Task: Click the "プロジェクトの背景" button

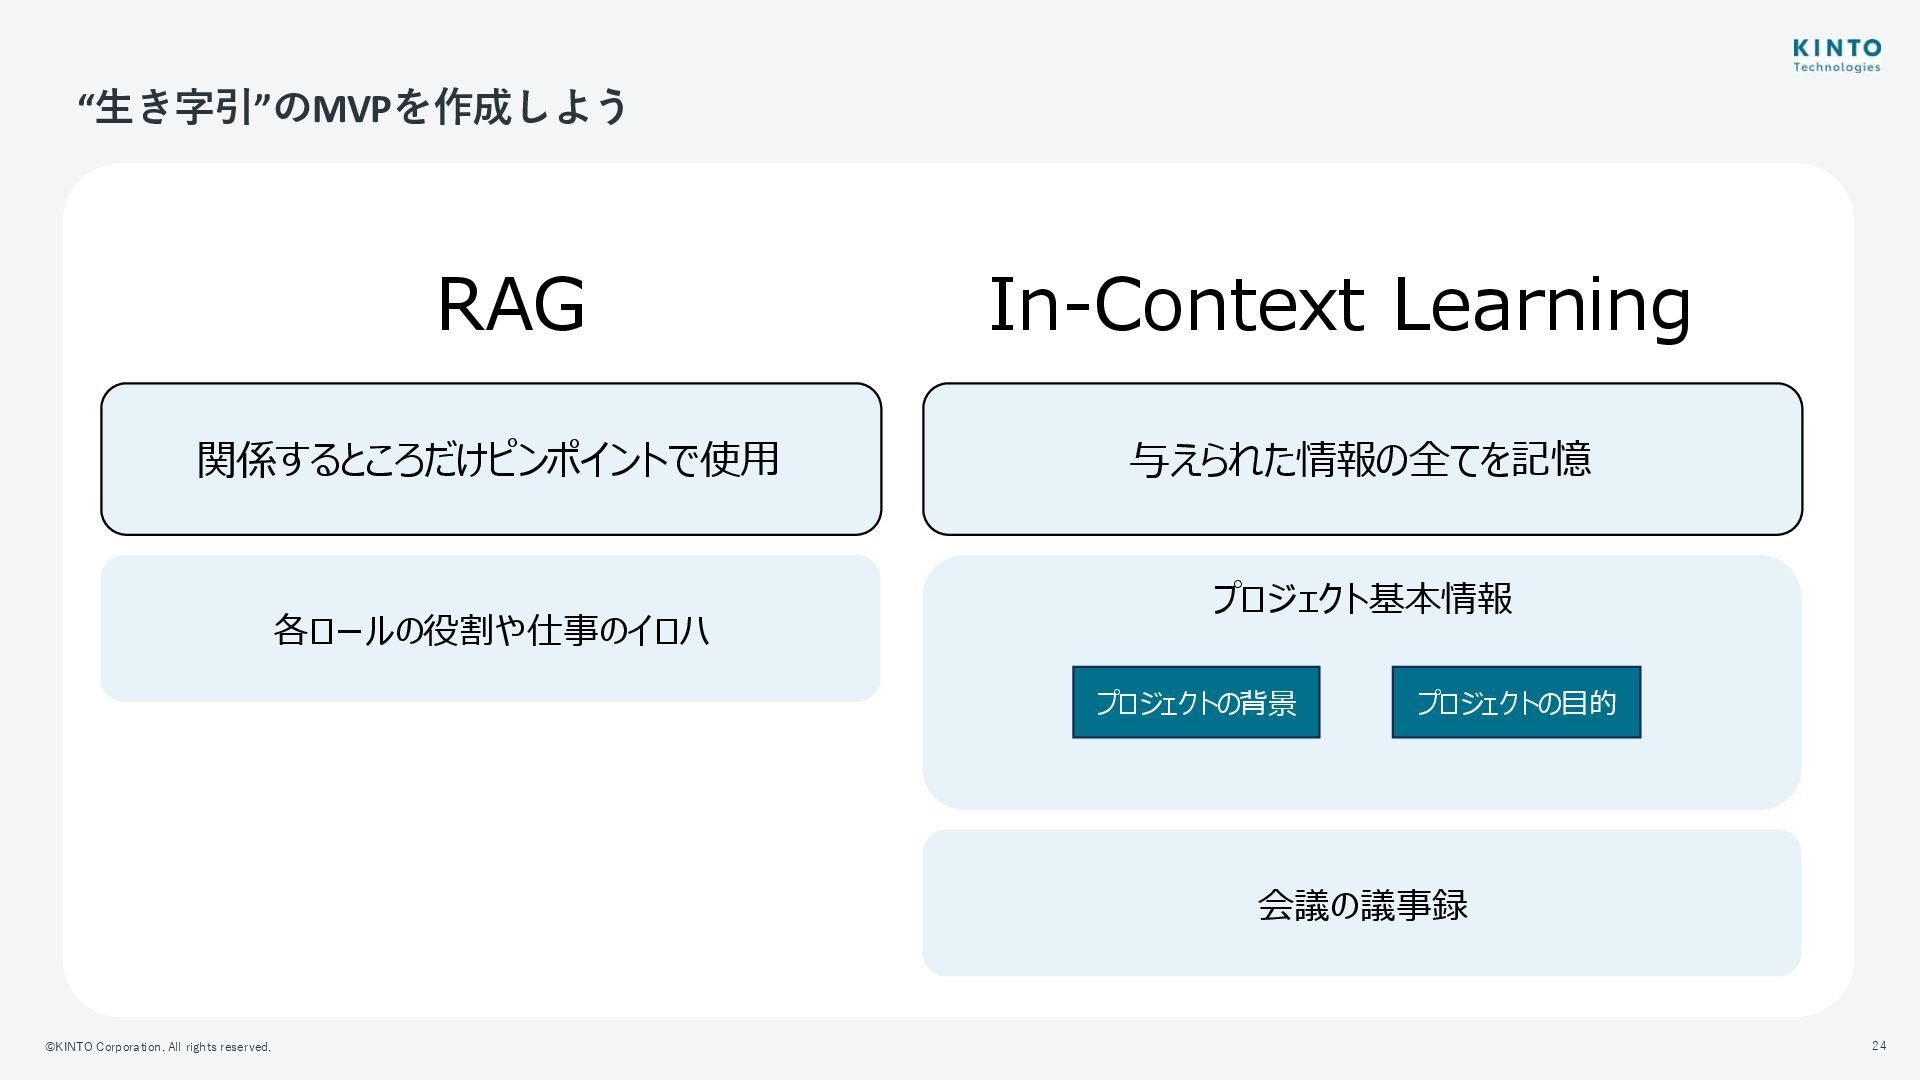Action: click(x=1196, y=703)
